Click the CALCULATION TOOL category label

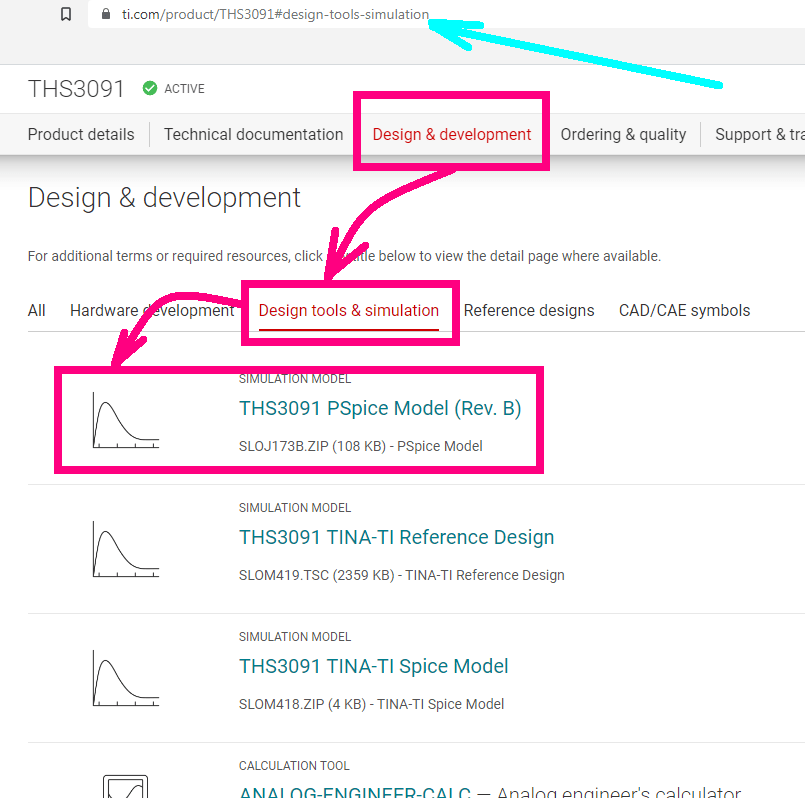pyautogui.click(x=294, y=766)
